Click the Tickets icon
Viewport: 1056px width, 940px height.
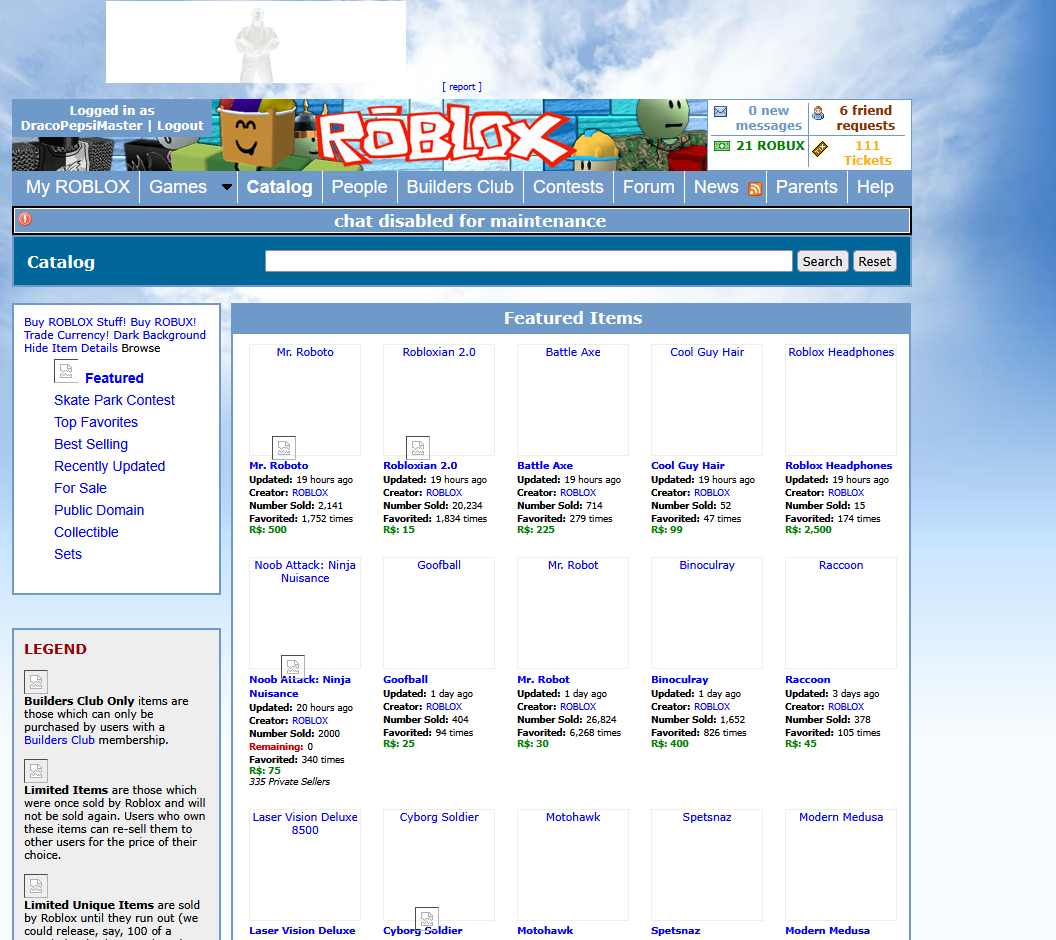[x=820, y=149]
